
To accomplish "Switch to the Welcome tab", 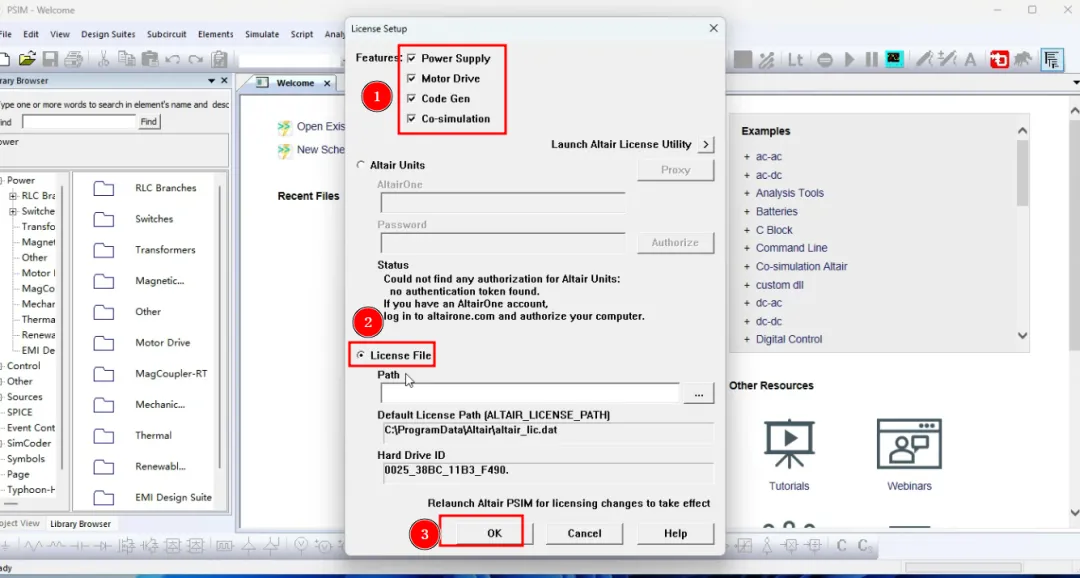I will (x=295, y=83).
